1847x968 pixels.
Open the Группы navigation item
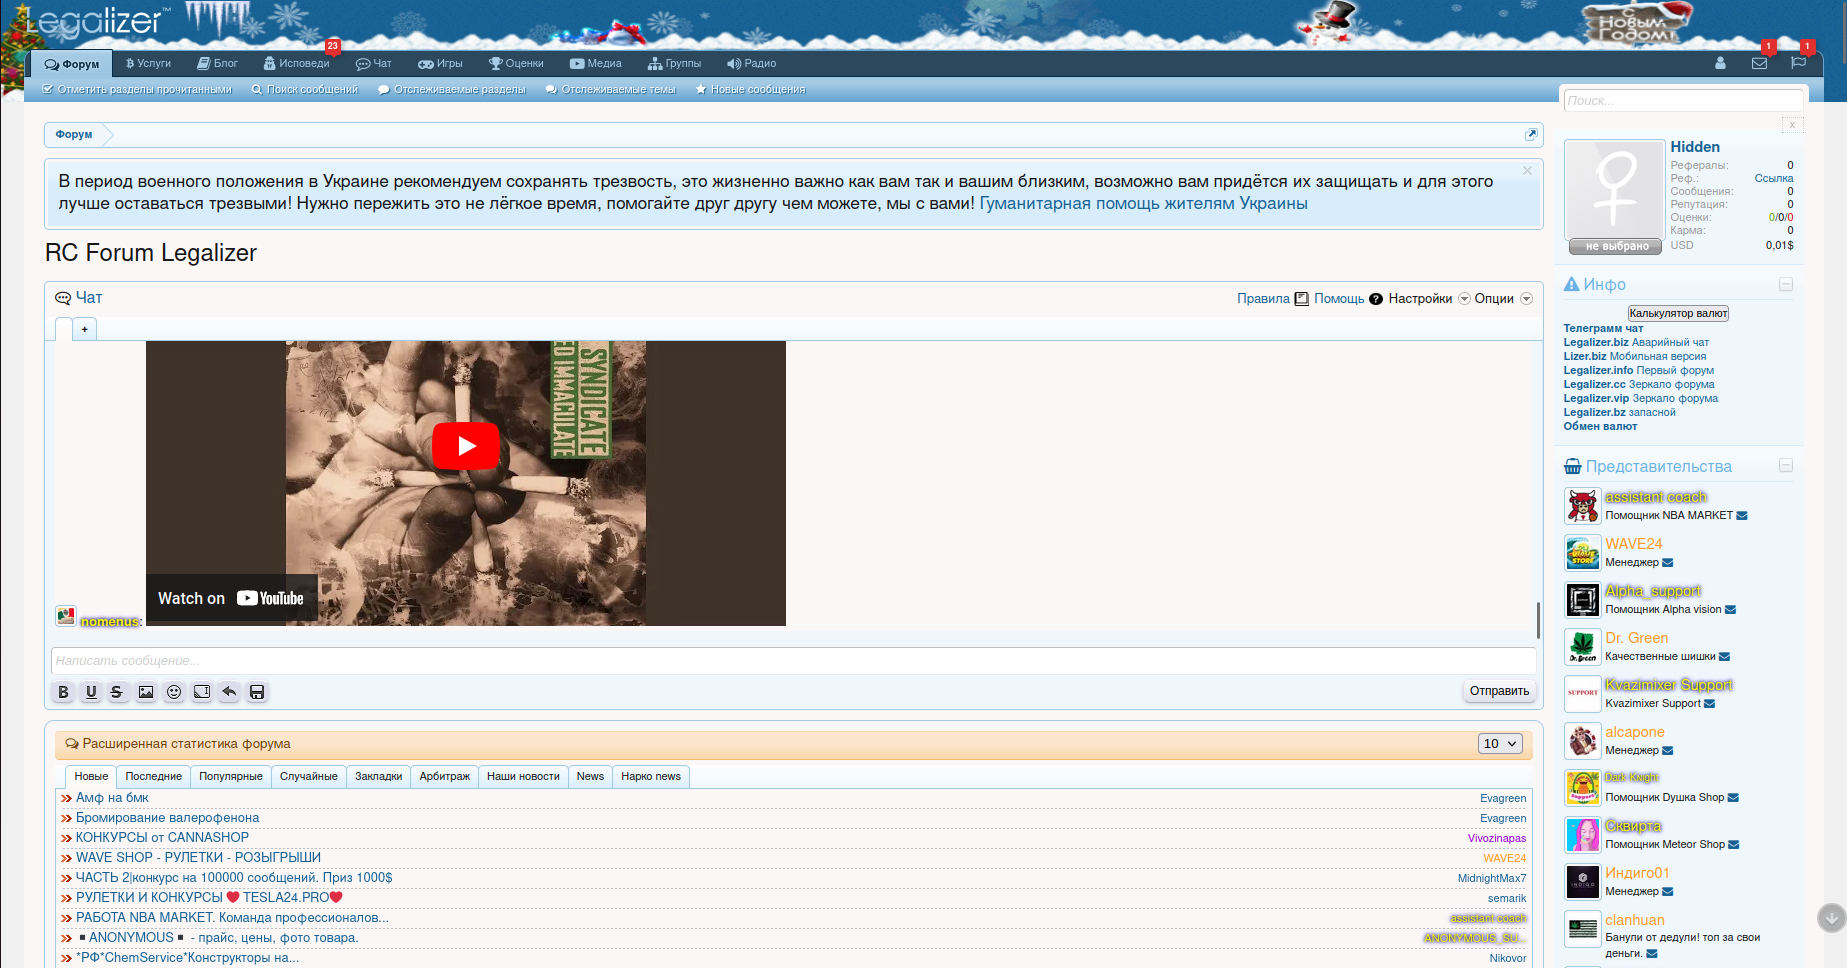tap(675, 63)
